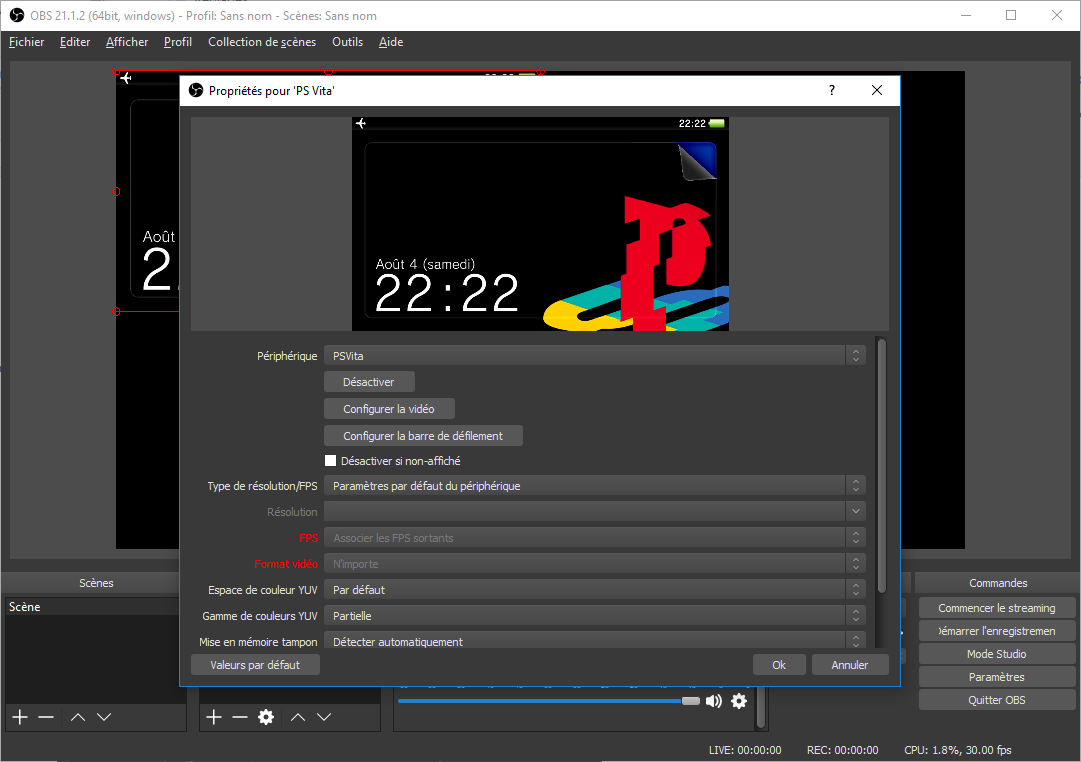
Task: Open the Profil menu
Action: tap(178, 42)
